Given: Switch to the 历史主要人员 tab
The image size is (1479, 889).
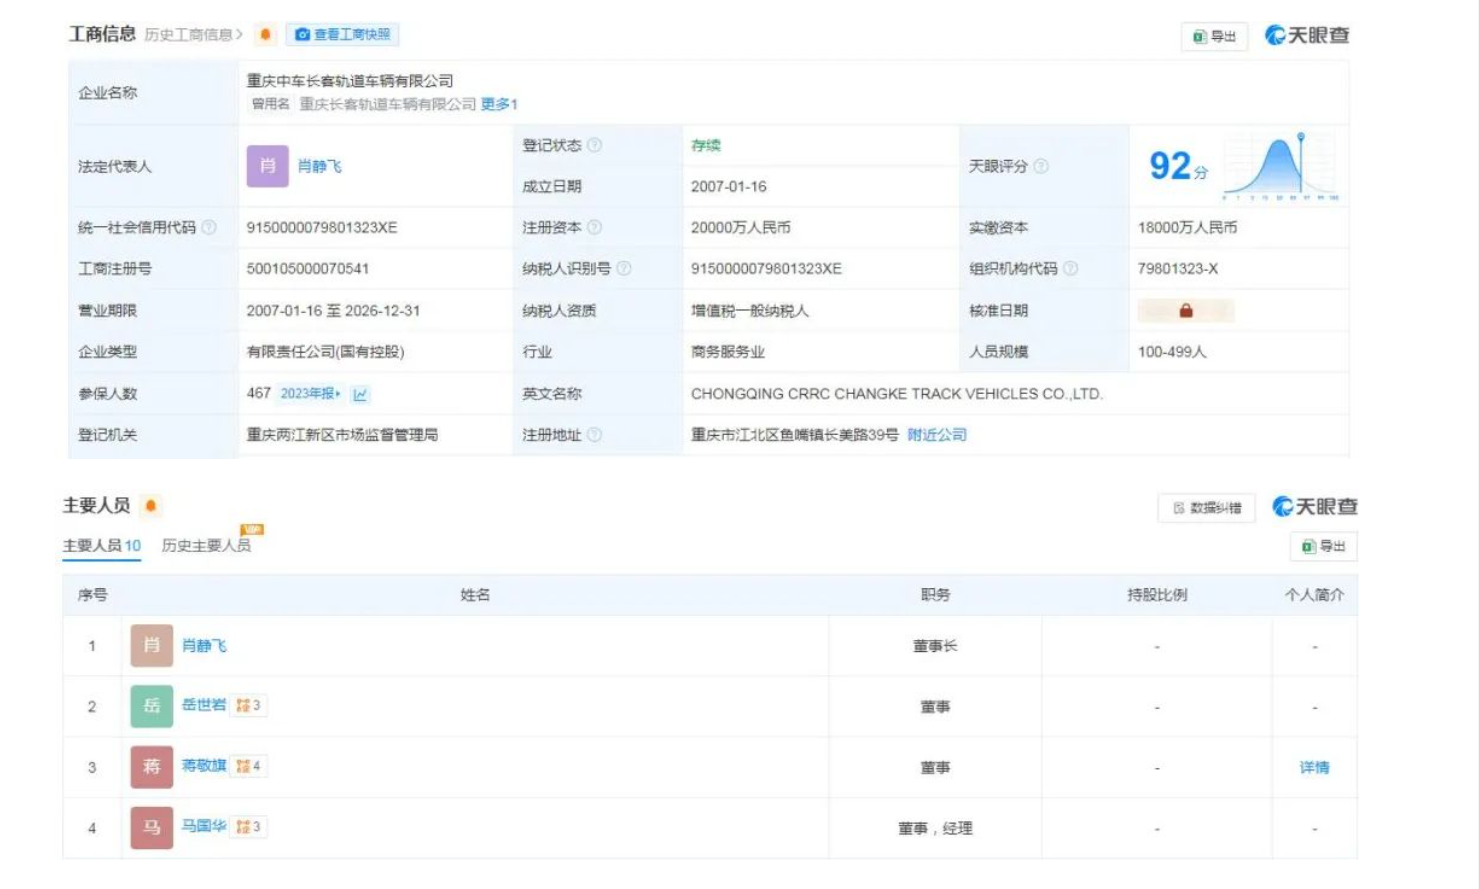Looking at the screenshot, I should (206, 546).
